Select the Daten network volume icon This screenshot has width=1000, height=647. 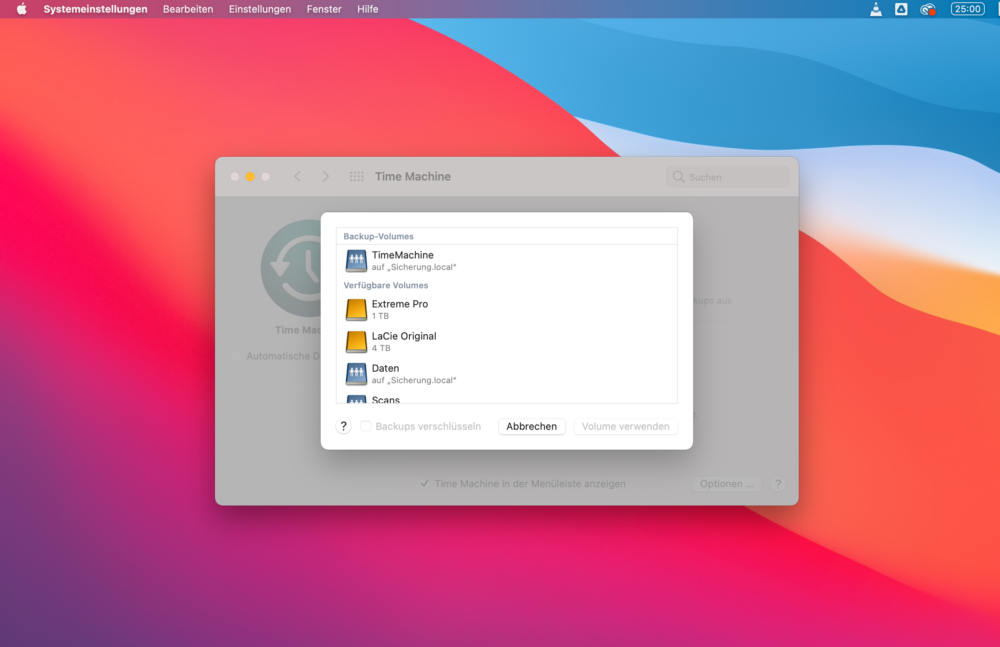pos(356,374)
